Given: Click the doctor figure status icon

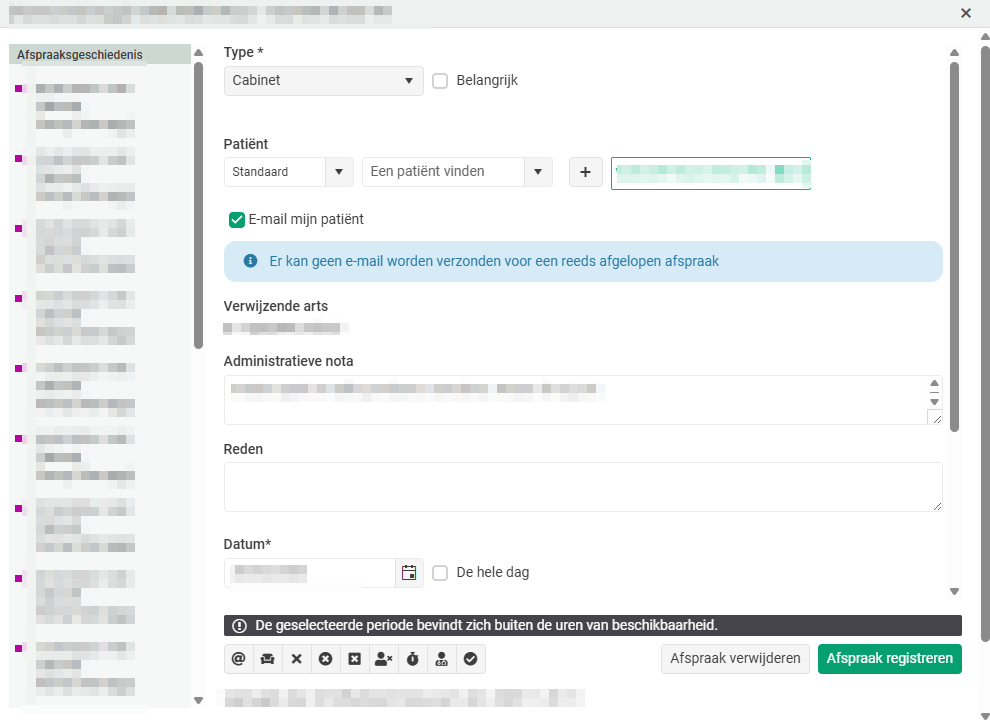Looking at the screenshot, I should (441, 659).
